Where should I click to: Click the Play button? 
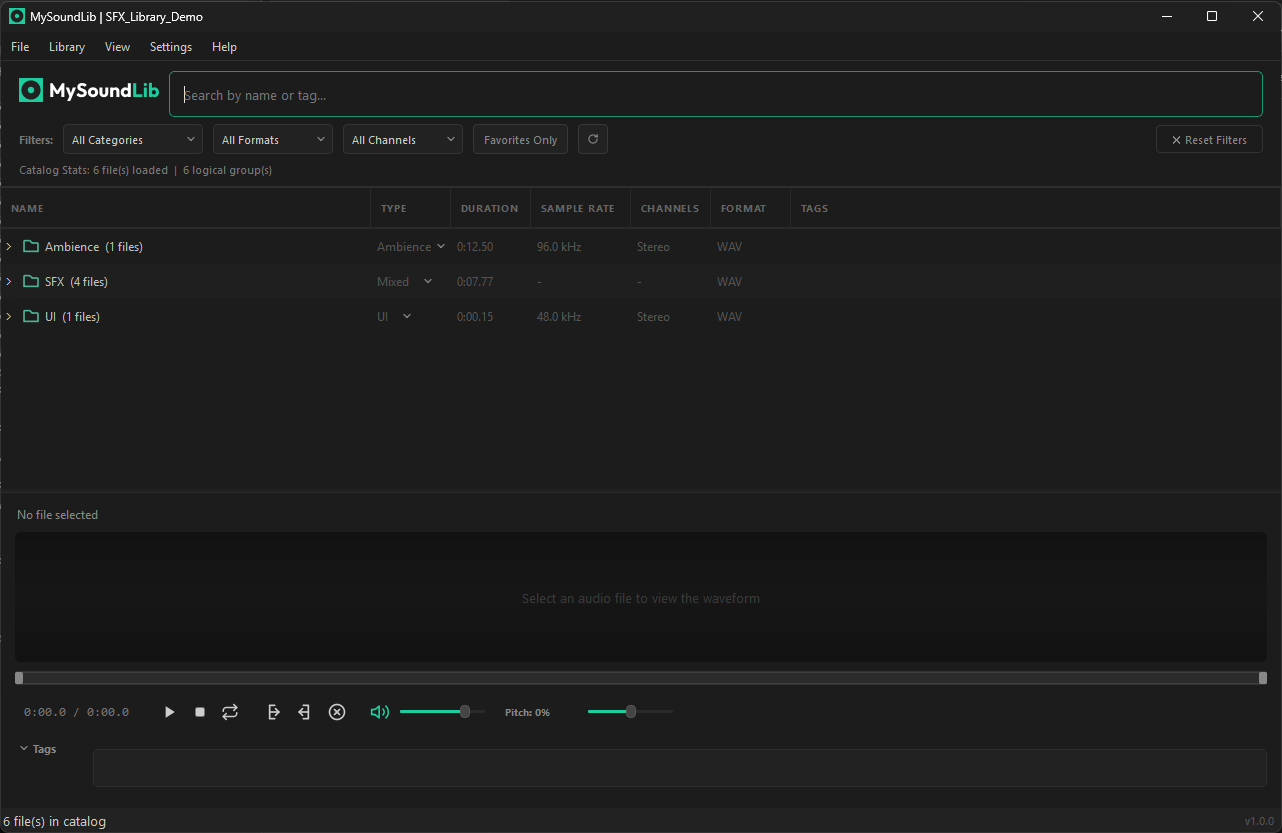[x=170, y=712]
